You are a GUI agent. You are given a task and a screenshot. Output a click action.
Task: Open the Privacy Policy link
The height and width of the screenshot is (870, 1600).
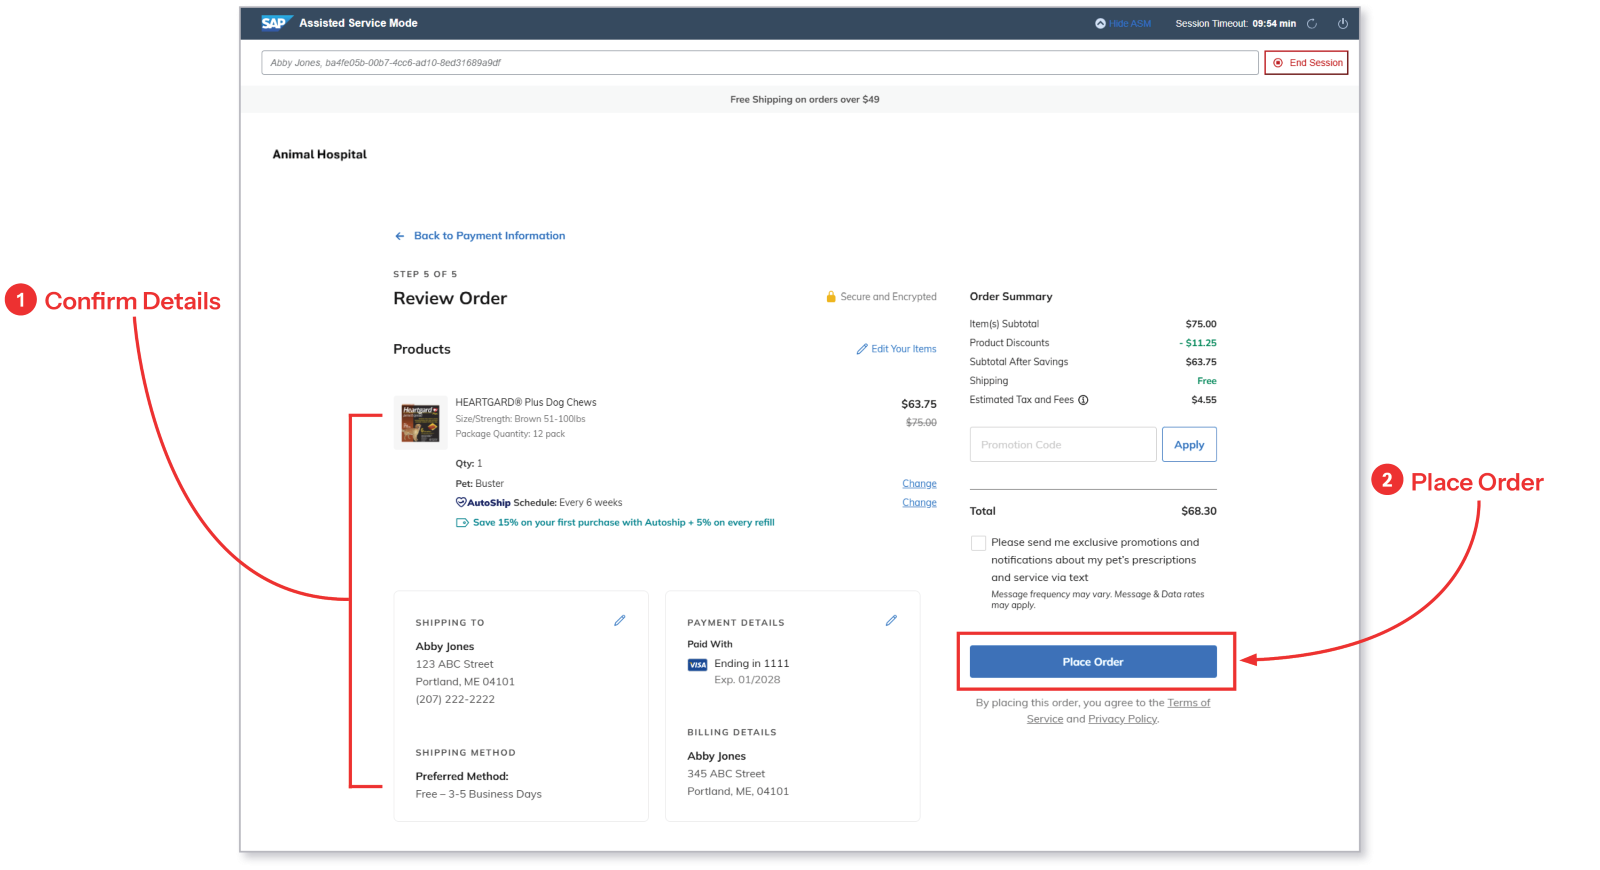(x=1122, y=719)
